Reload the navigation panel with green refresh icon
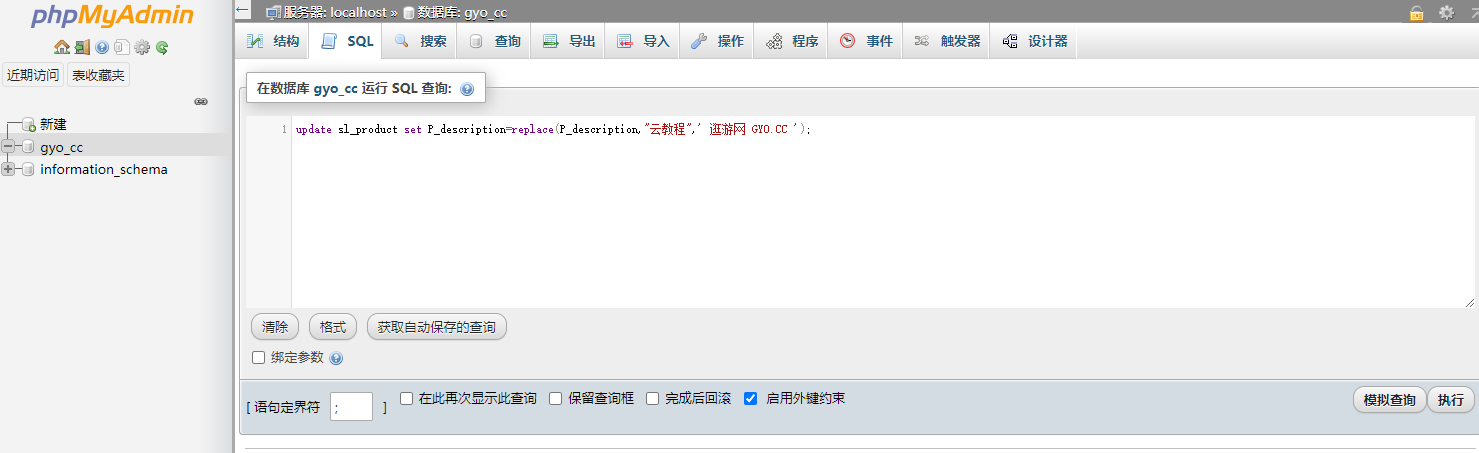 click(162, 47)
